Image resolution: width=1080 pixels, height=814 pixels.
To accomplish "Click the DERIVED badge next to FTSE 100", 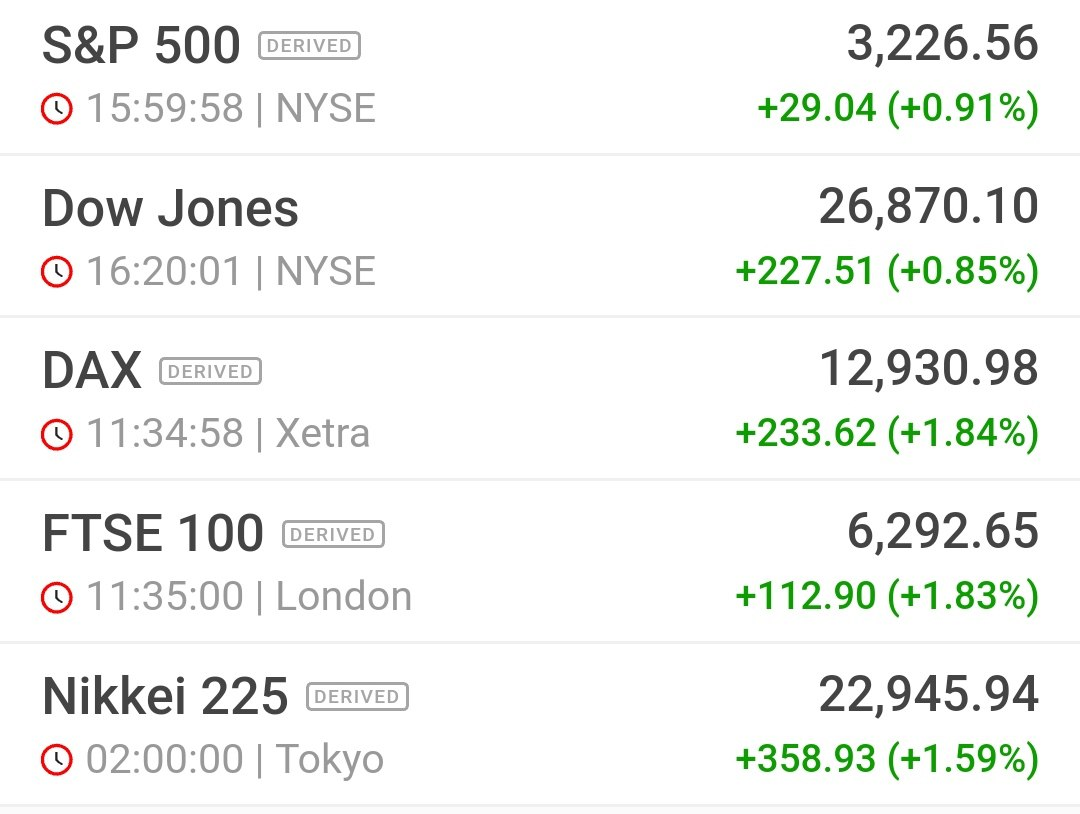I will [x=333, y=534].
